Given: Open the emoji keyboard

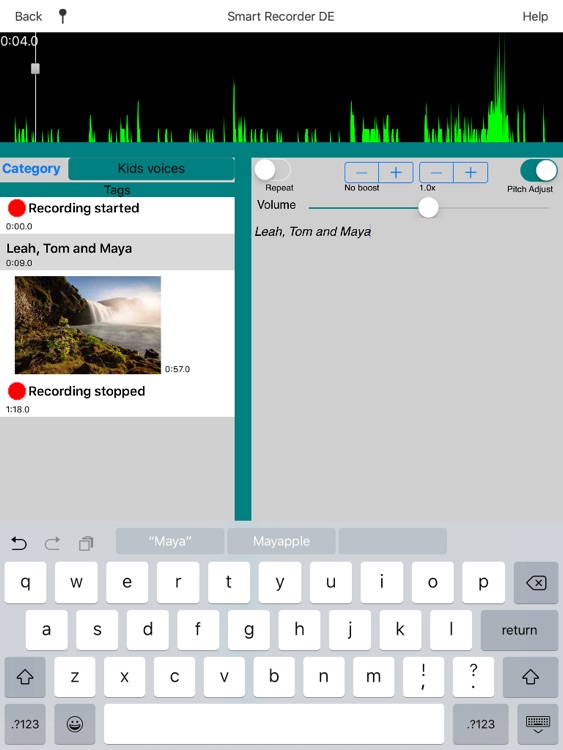Looking at the screenshot, I should coord(75,724).
